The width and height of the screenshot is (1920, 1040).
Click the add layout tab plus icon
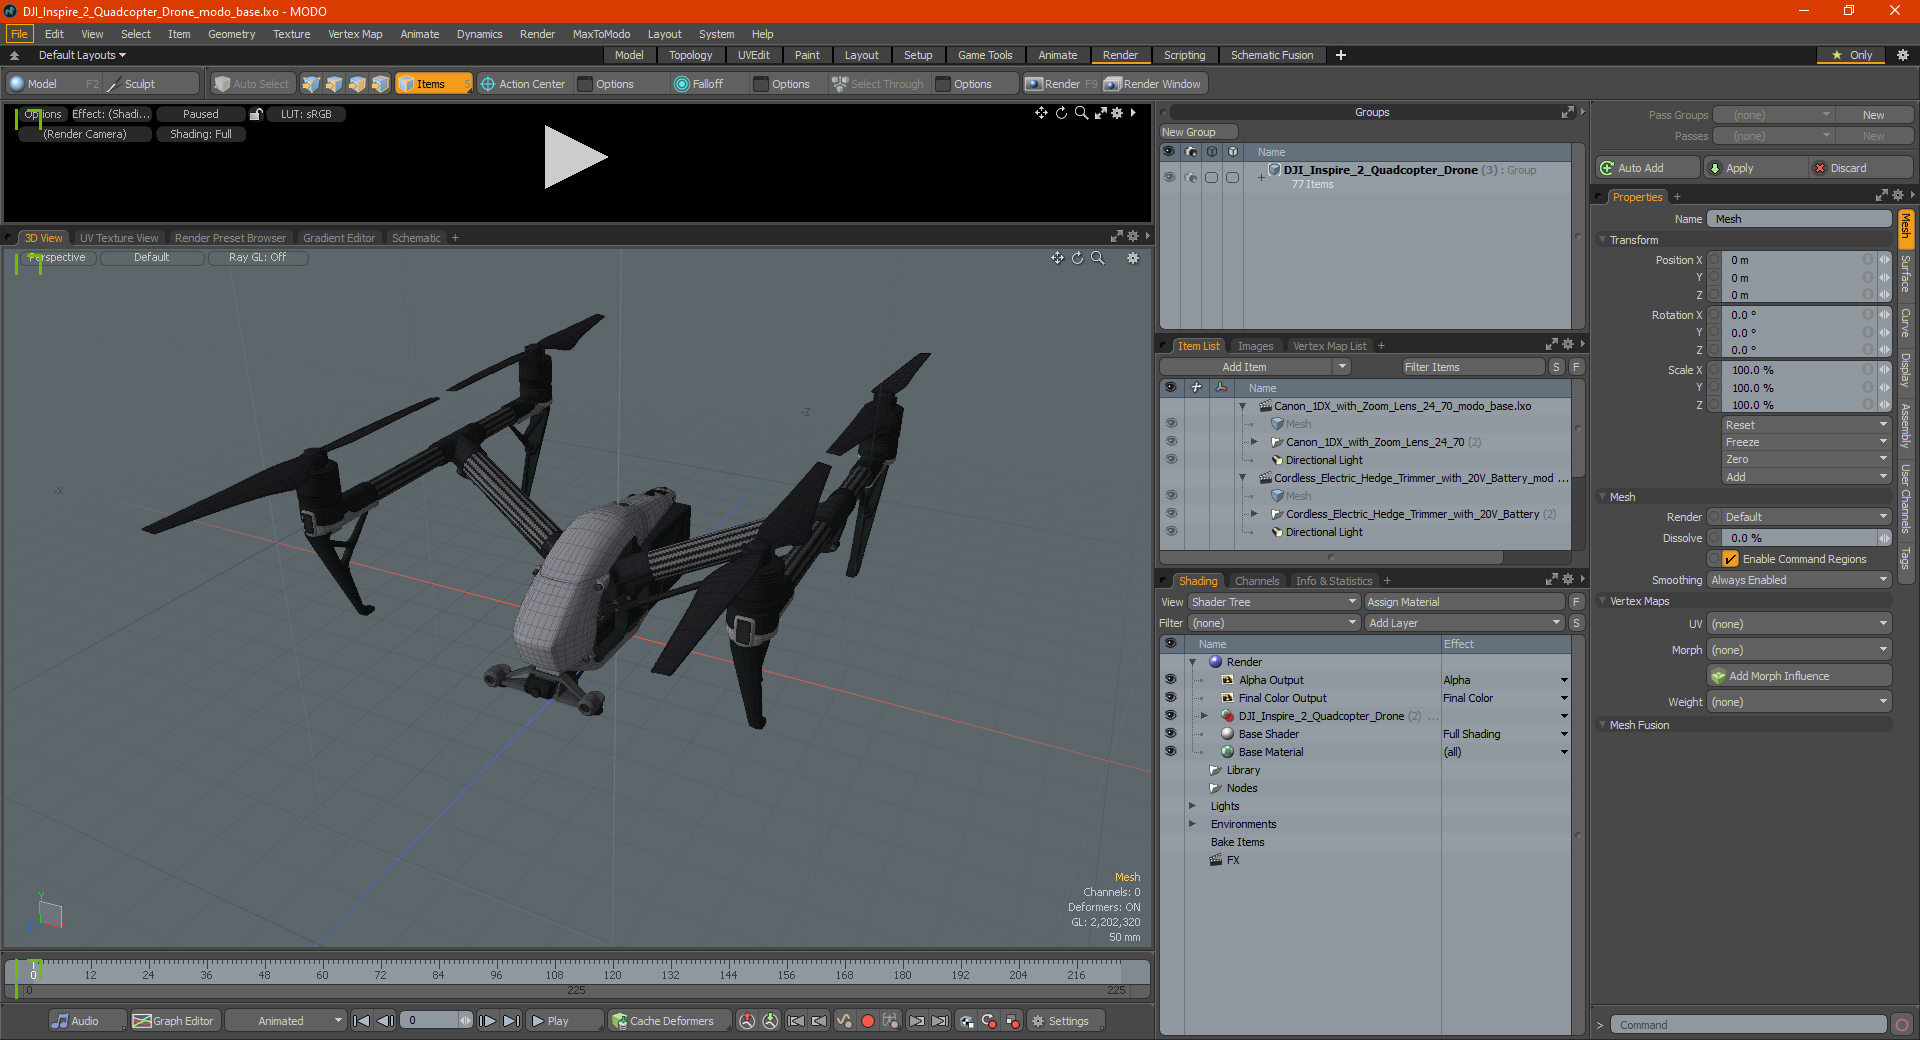[x=1341, y=55]
